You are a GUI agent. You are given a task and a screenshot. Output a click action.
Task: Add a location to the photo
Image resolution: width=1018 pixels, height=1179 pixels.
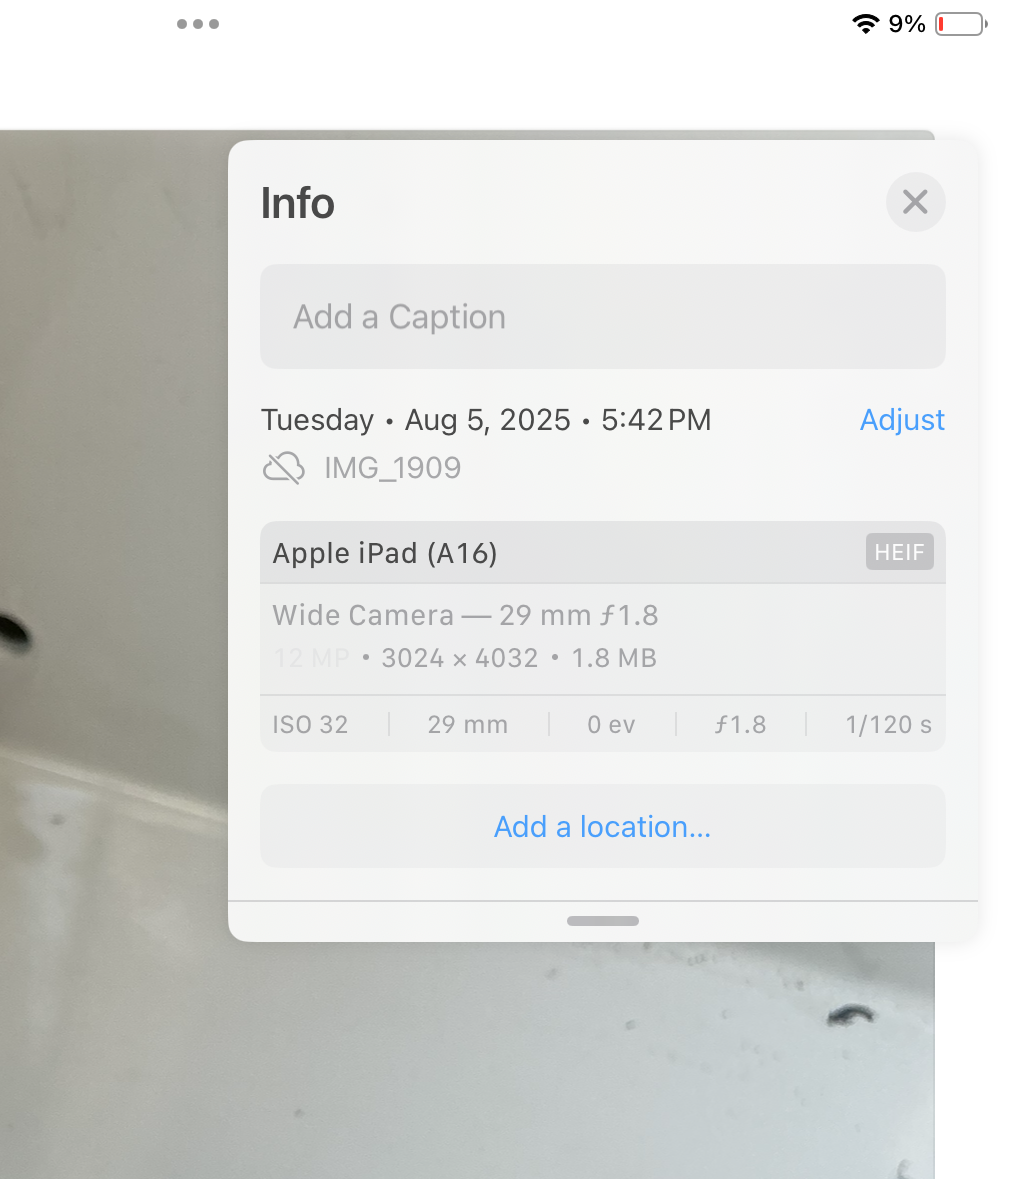click(602, 827)
